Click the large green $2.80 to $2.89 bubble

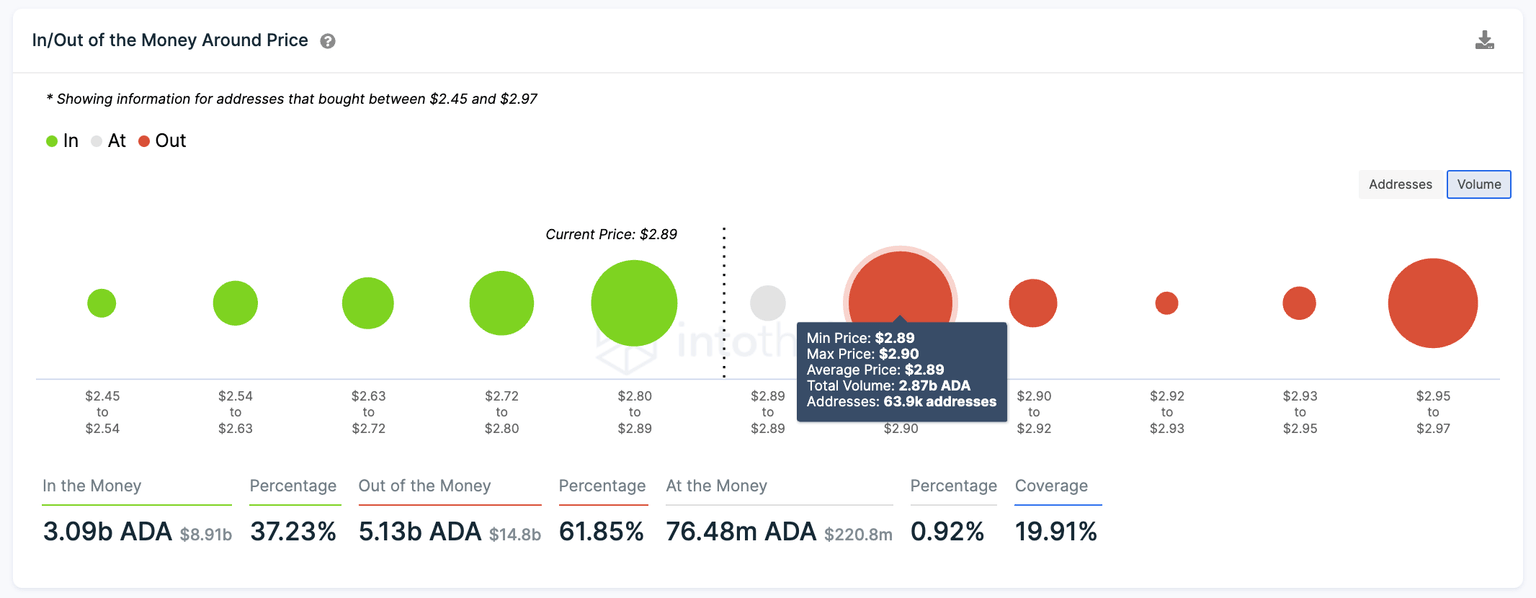pos(634,303)
